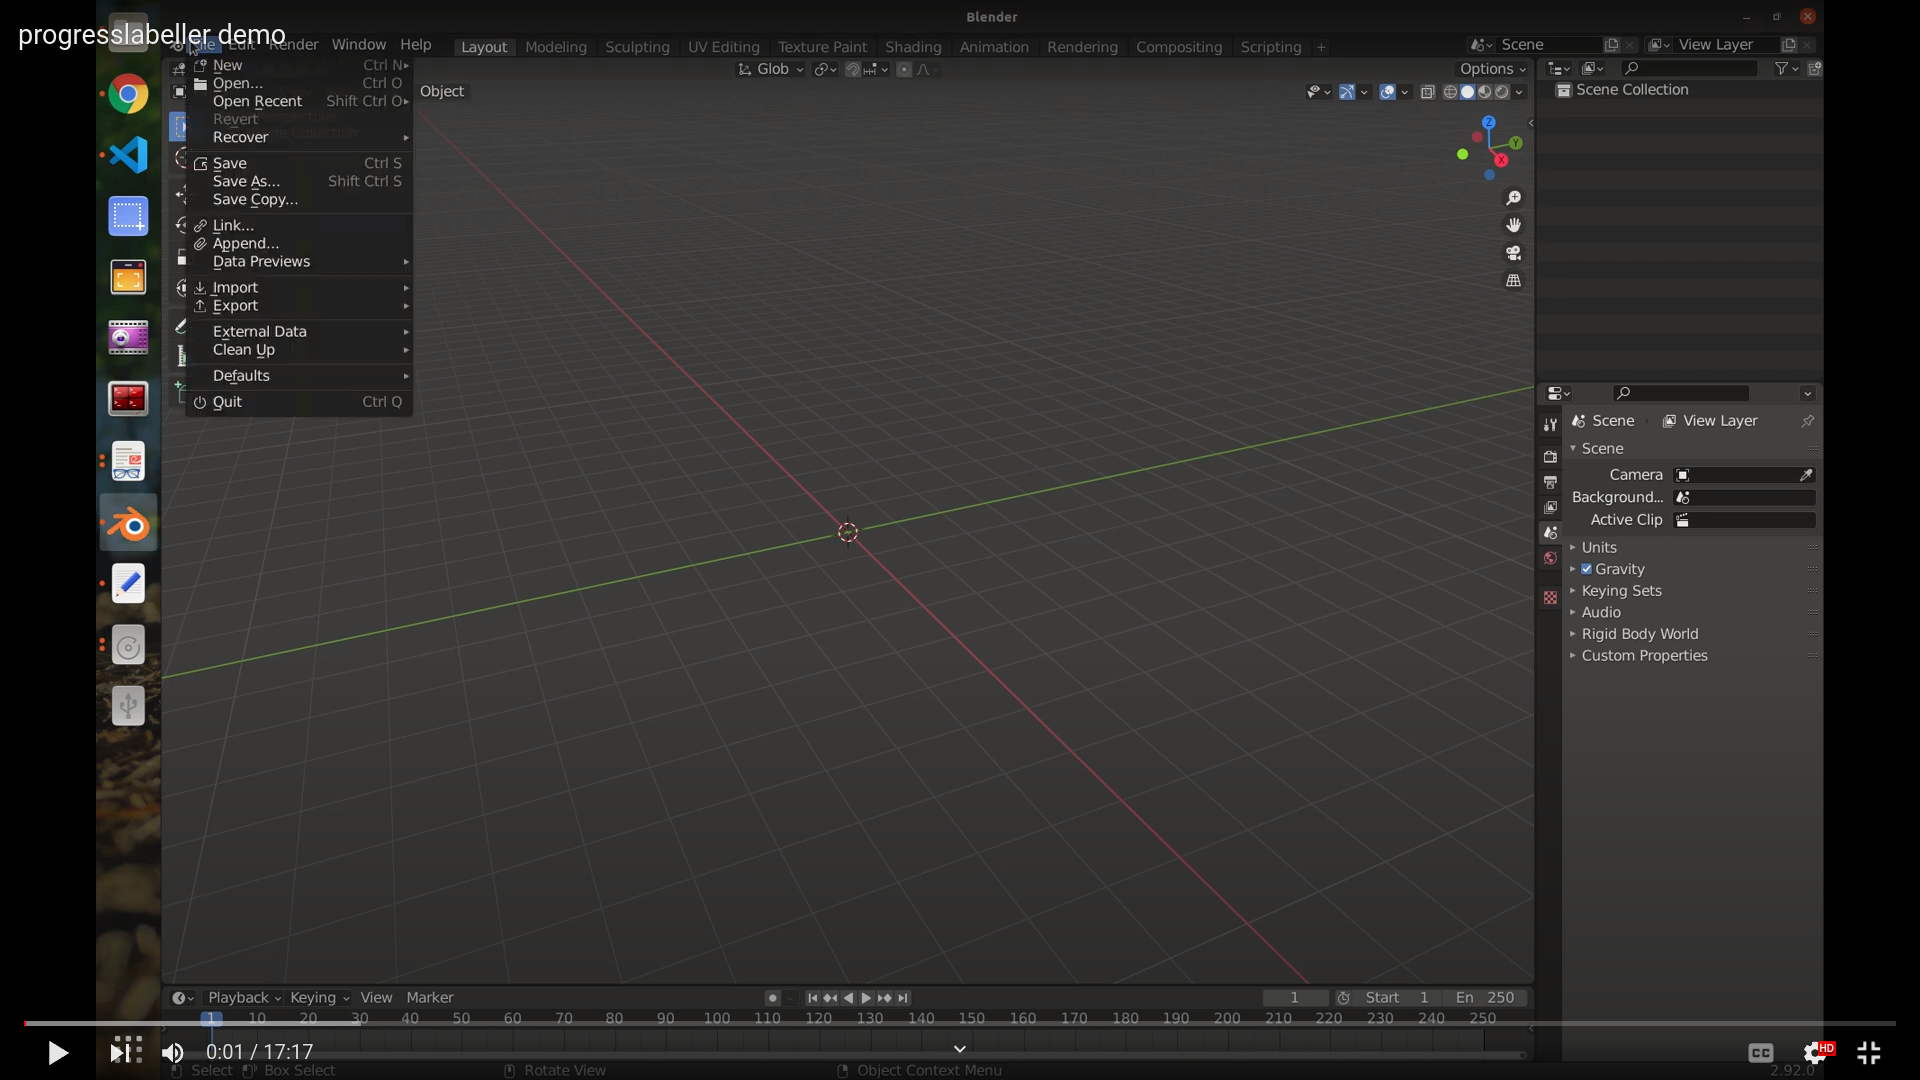Screen dimensions: 1920x1080
Task: Click the Chrome icon in the dock
Action: click(x=128, y=95)
